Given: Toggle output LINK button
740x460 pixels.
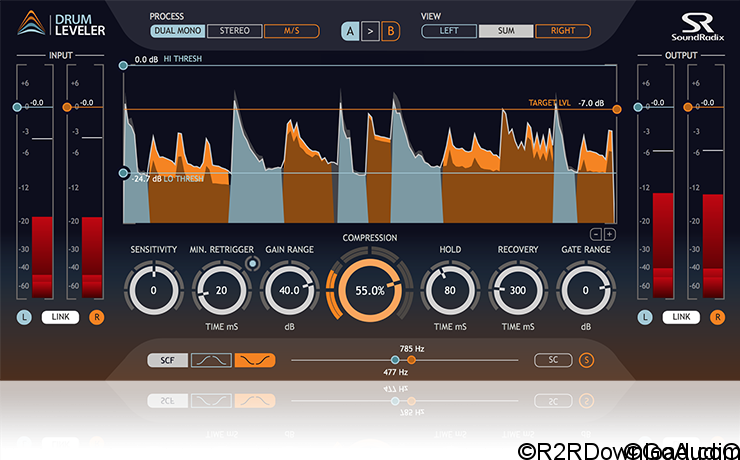Looking at the screenshot, I should [x=681, y=317].
